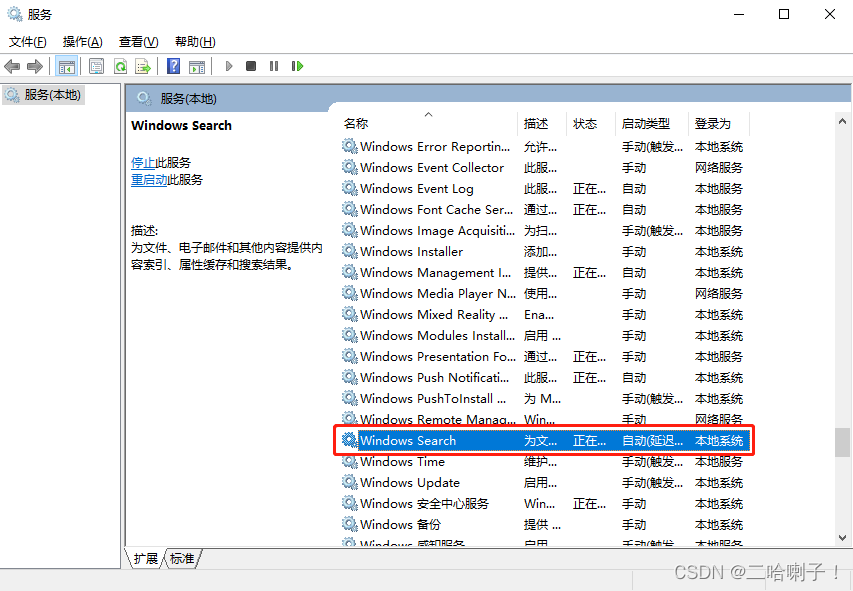The image size is (853, 591).
Task: Sort by the 名称 column header
Action: click(428, 124)
